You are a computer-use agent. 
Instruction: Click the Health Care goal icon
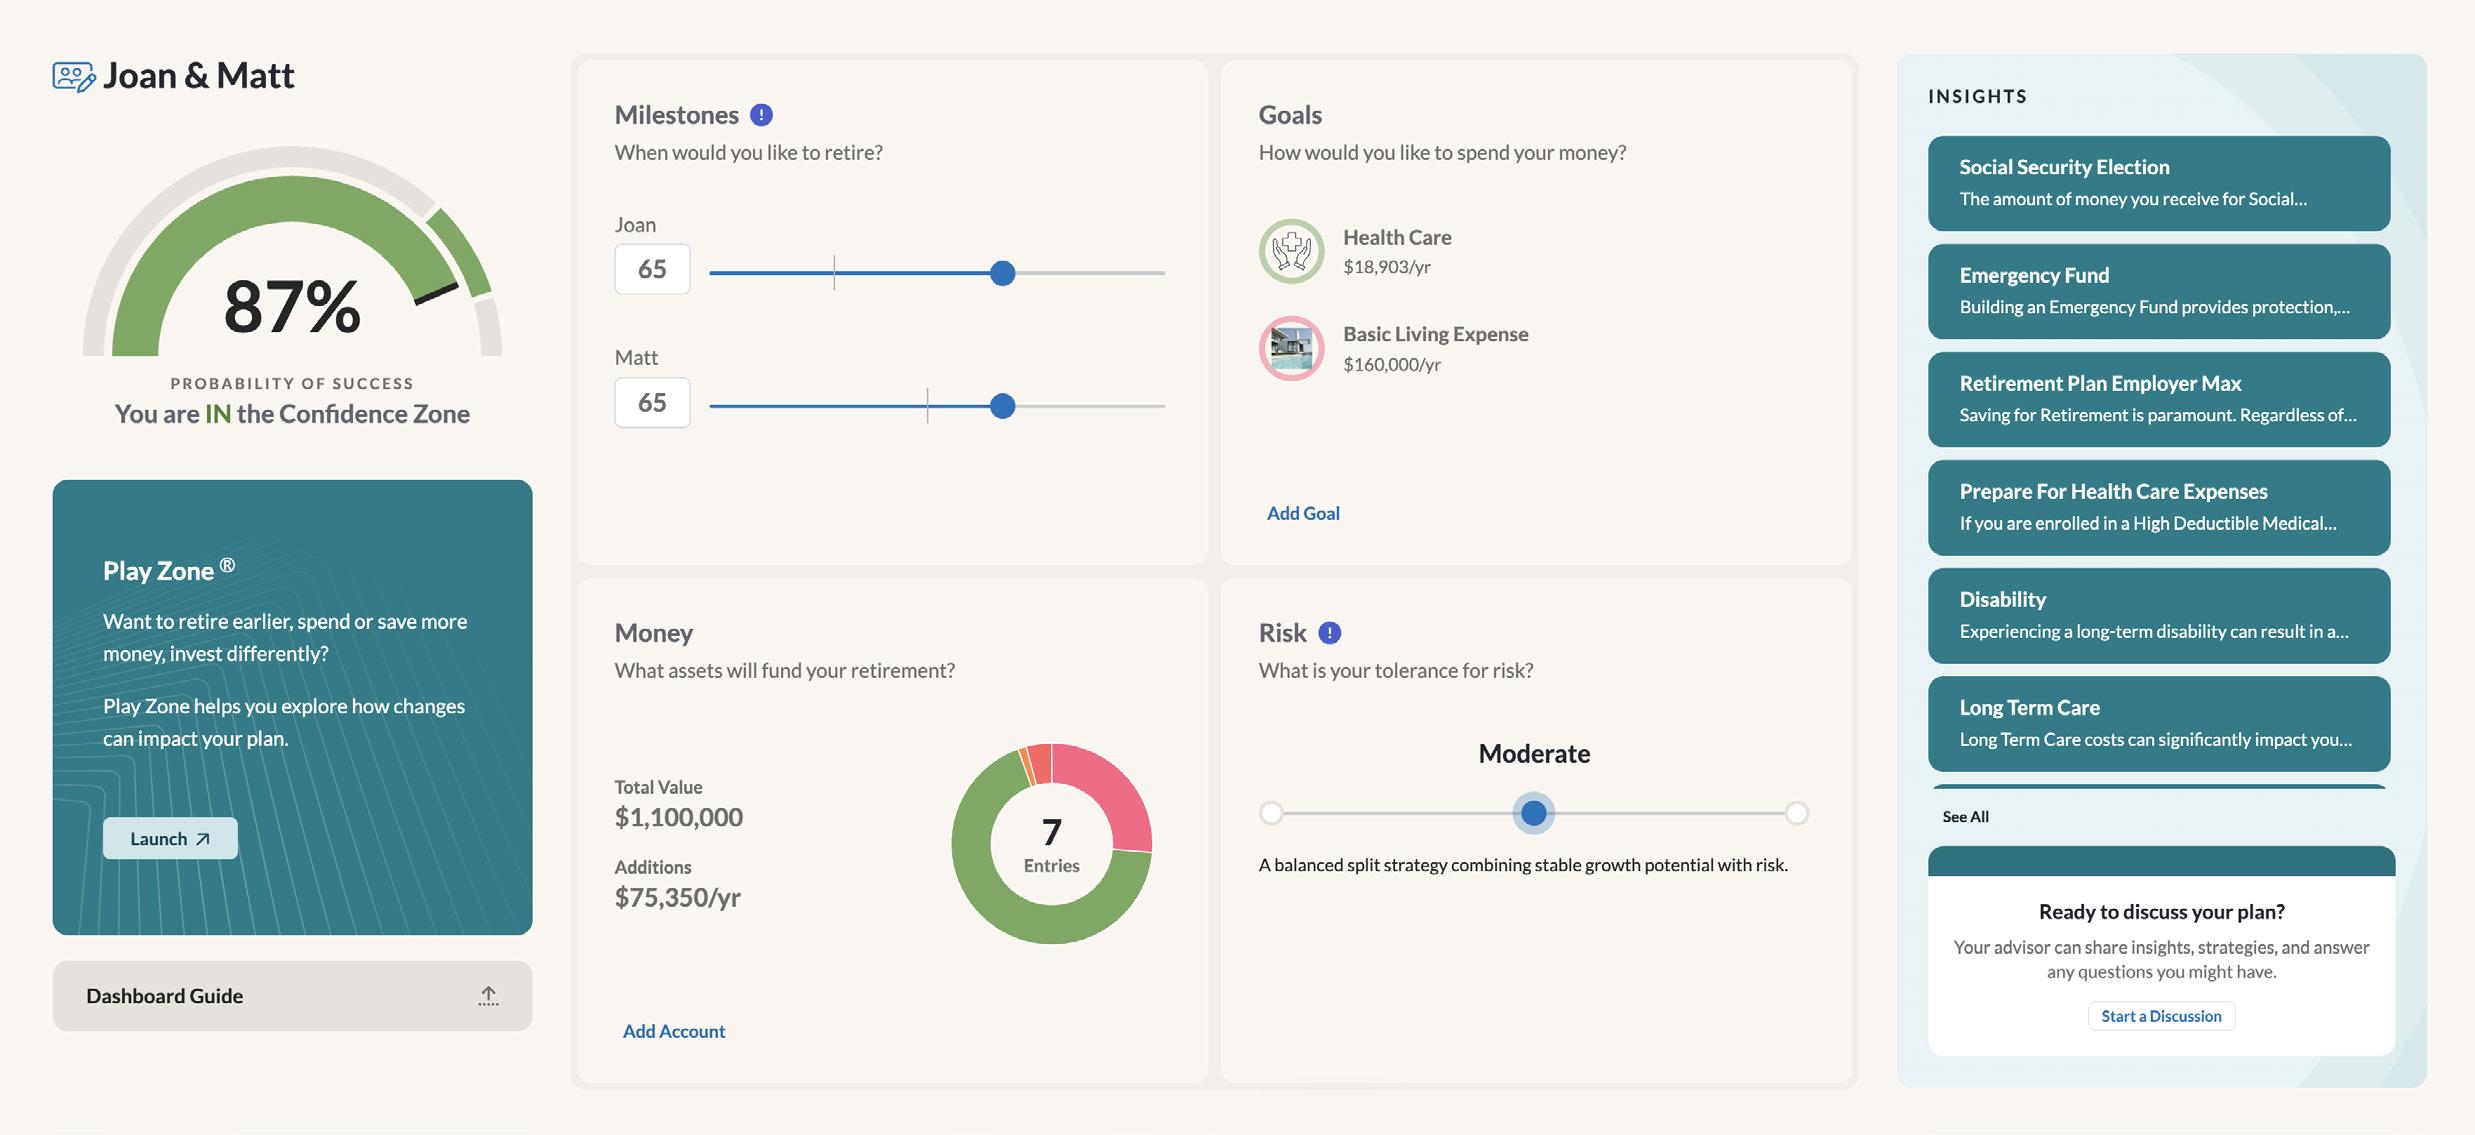[1291, 251]
